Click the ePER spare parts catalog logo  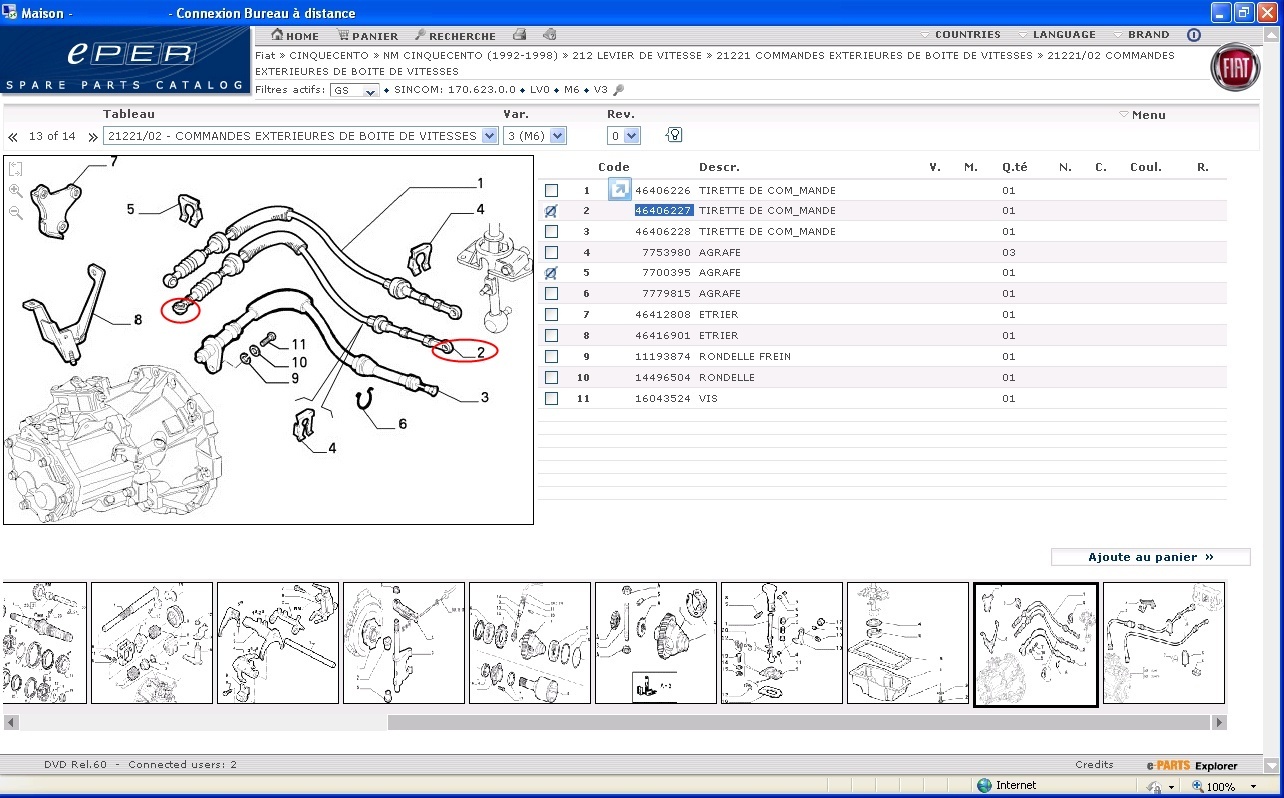(x=125, y=62)
